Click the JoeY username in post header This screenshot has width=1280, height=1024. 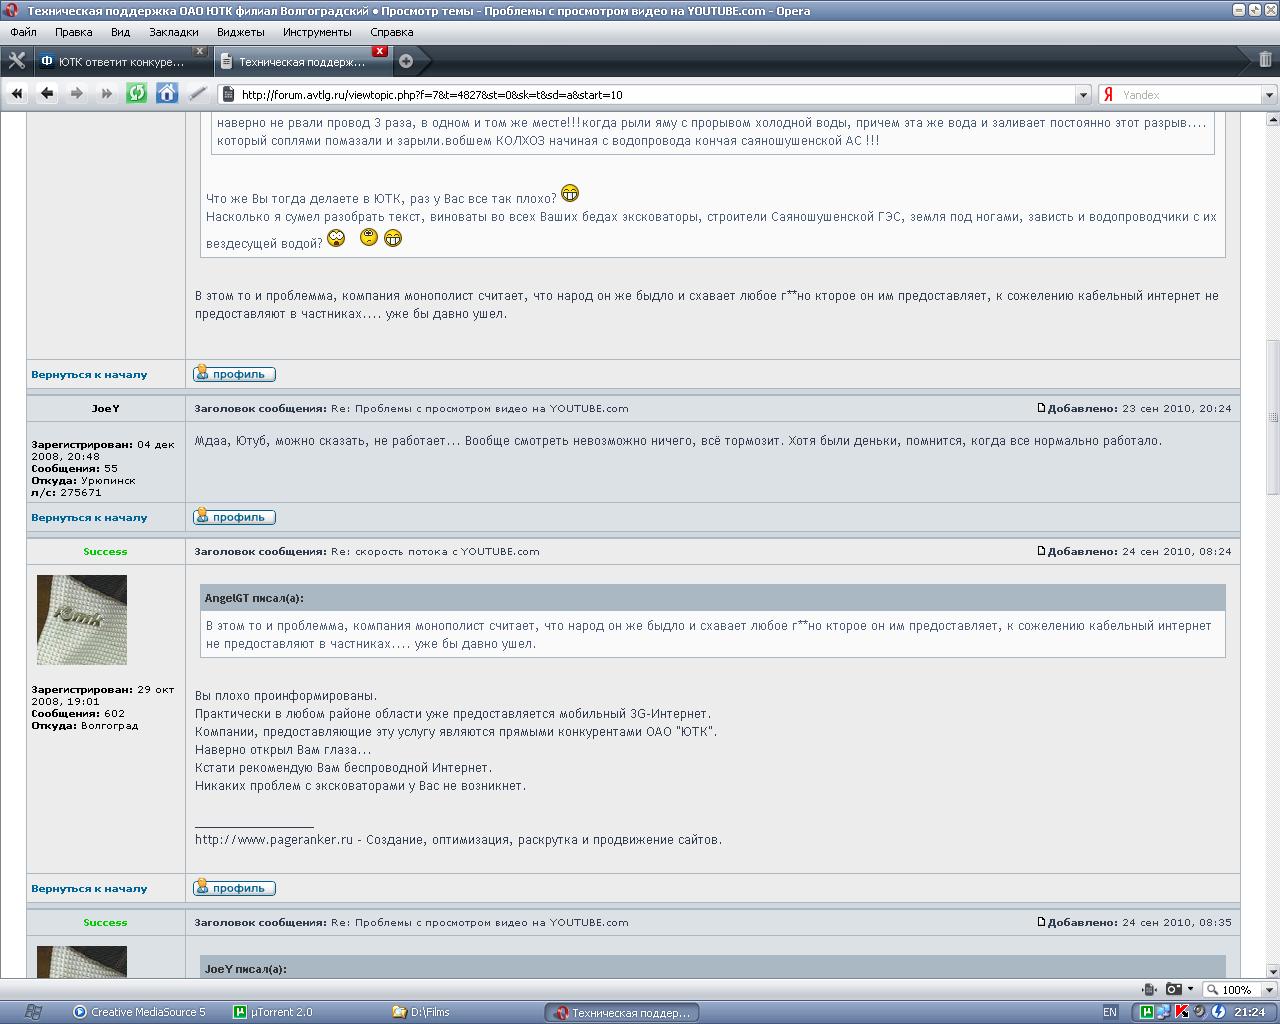pos(105,408)
